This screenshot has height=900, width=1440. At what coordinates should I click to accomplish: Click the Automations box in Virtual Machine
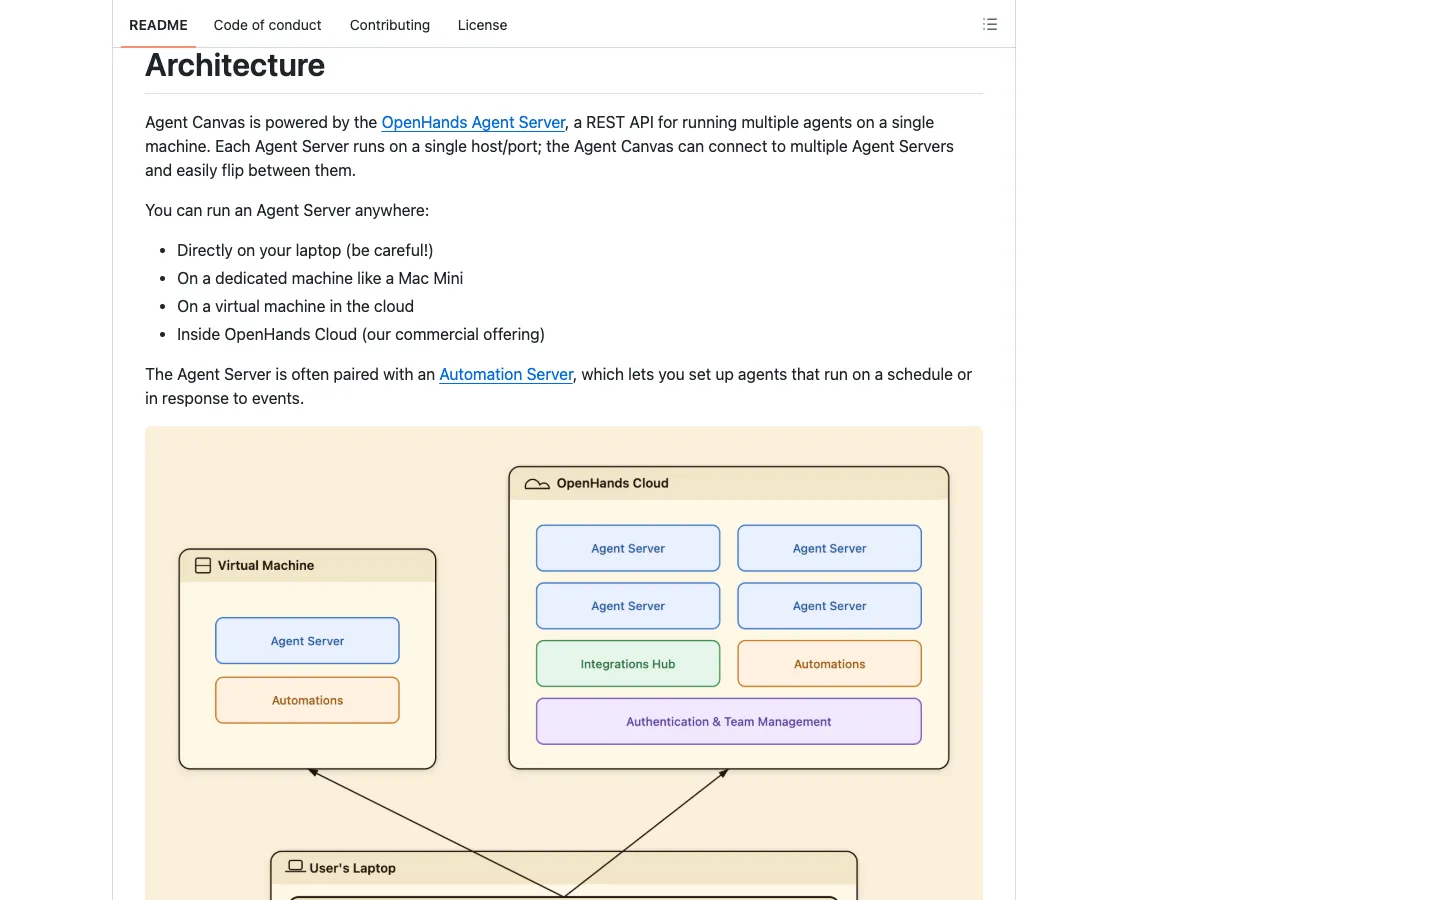click(307, 700)
